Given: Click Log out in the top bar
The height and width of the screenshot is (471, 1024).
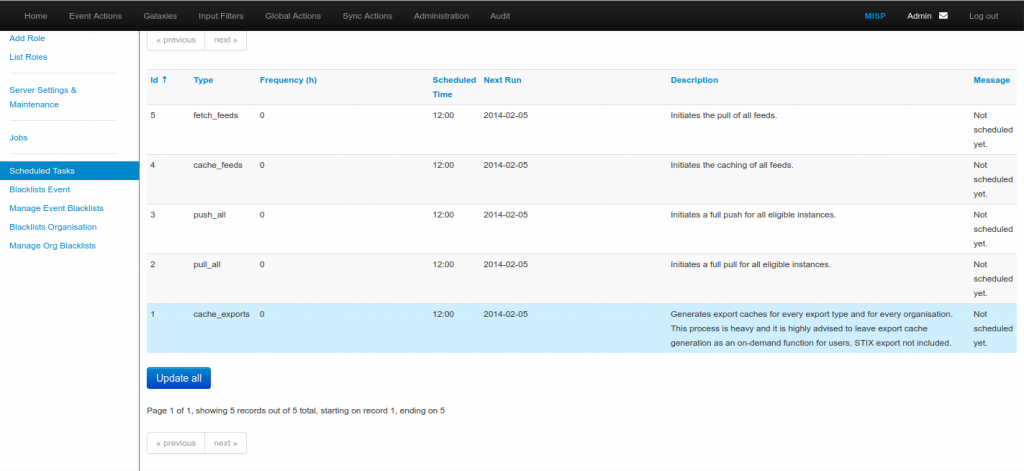Looking at the screenshot, I should pos(983,16).
